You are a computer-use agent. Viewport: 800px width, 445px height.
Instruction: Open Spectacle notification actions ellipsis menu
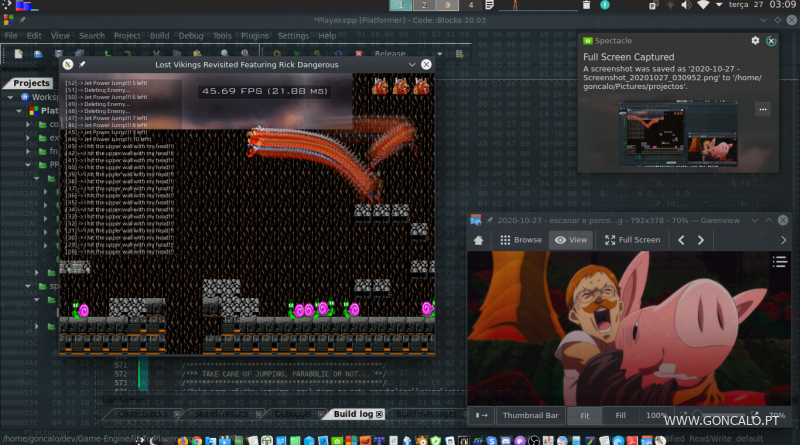(763, 109)
